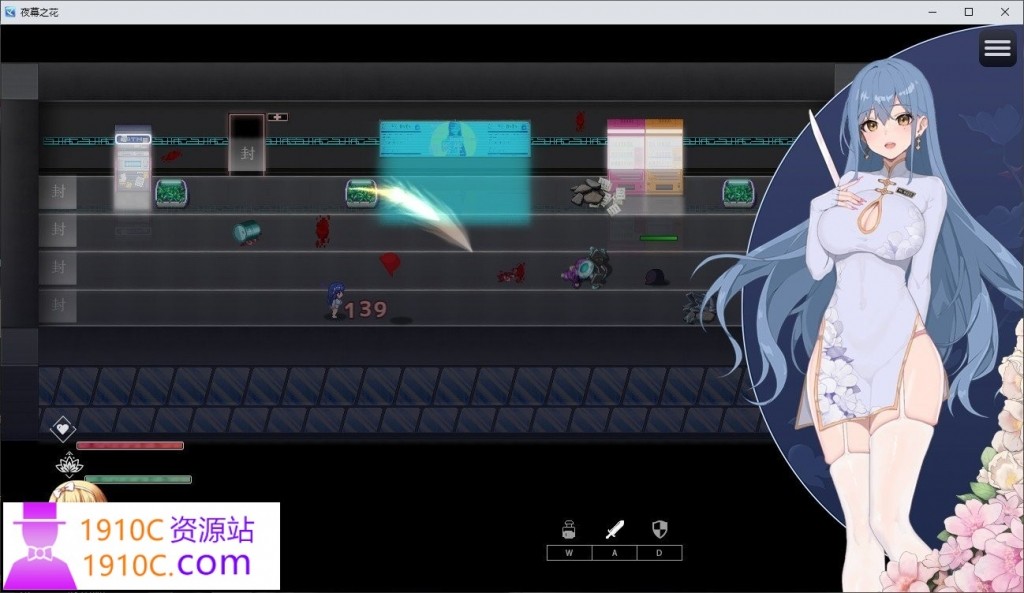Viewport: 1024px width, 593px height.
Task: Select the sword attack icon above the A key
Action: point(614,528)
